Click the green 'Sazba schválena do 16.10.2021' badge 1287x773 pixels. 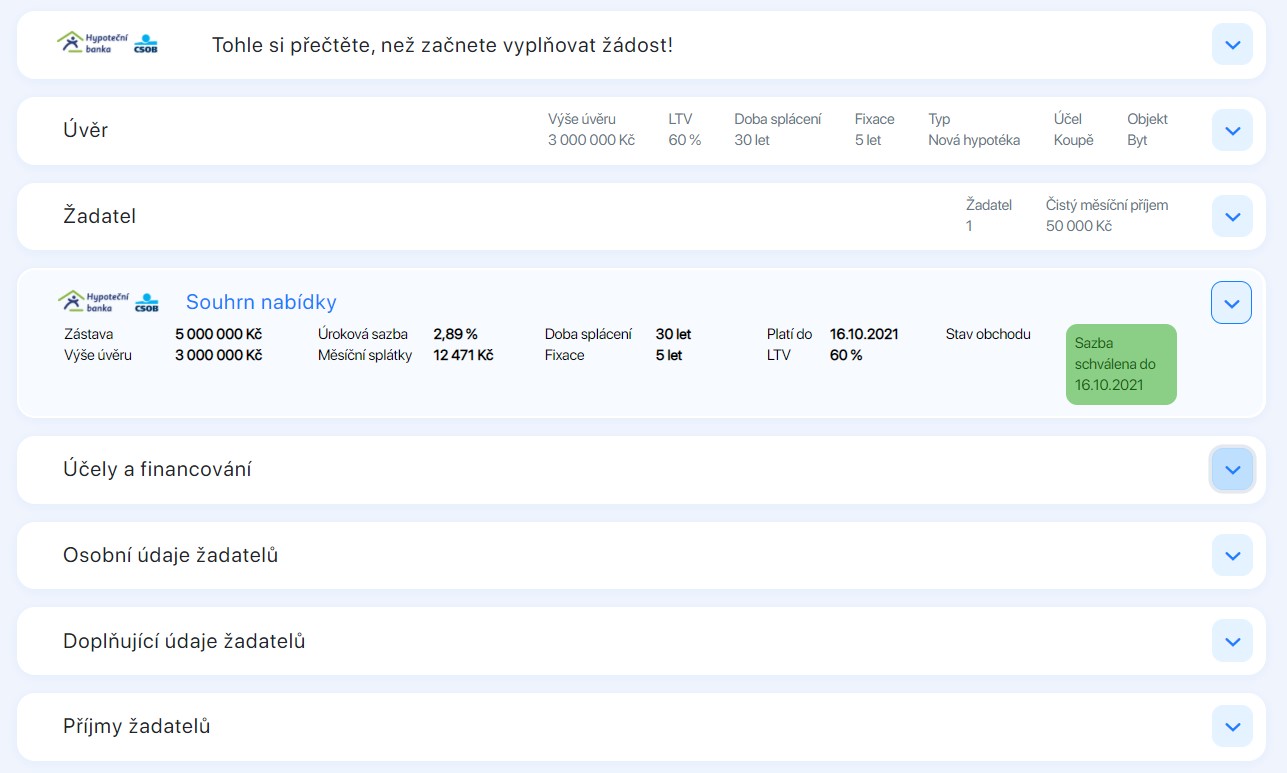click(x=1120, y=364)
